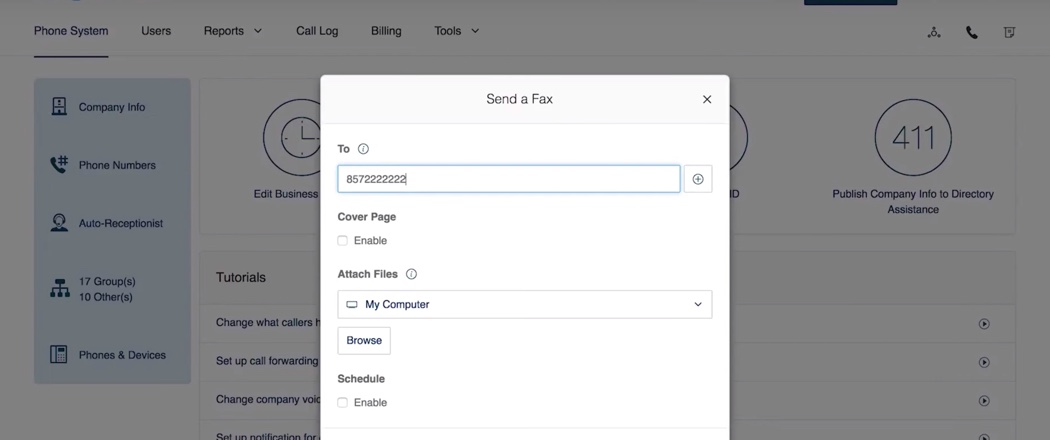
Task: Go to the Billing tab
Action: click(386, 31)
